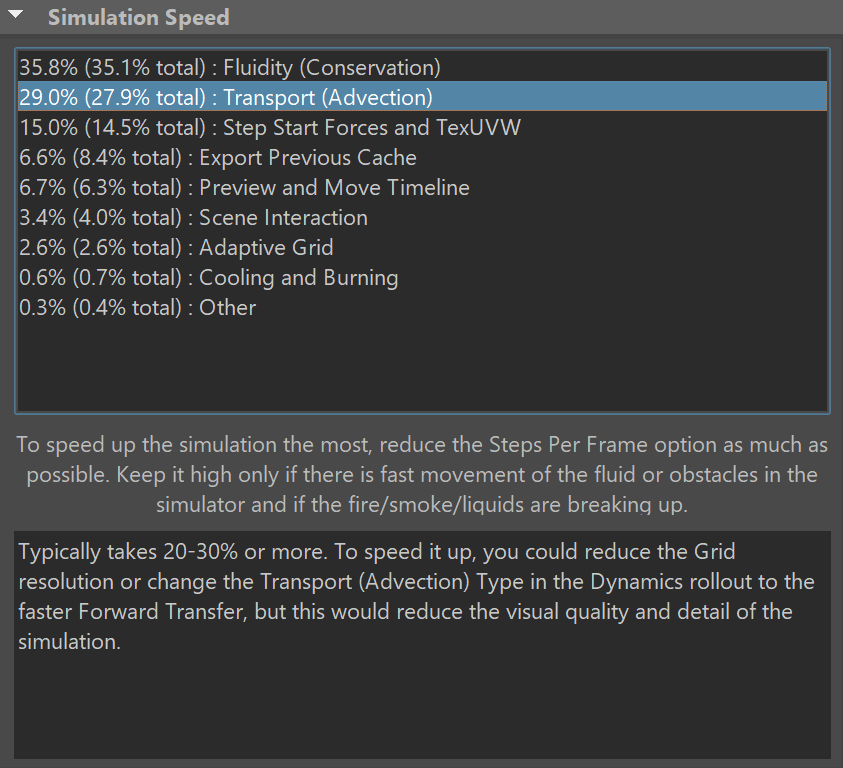
Task: Select Preview and Move Timeline entry
Action: click(423, 188)
